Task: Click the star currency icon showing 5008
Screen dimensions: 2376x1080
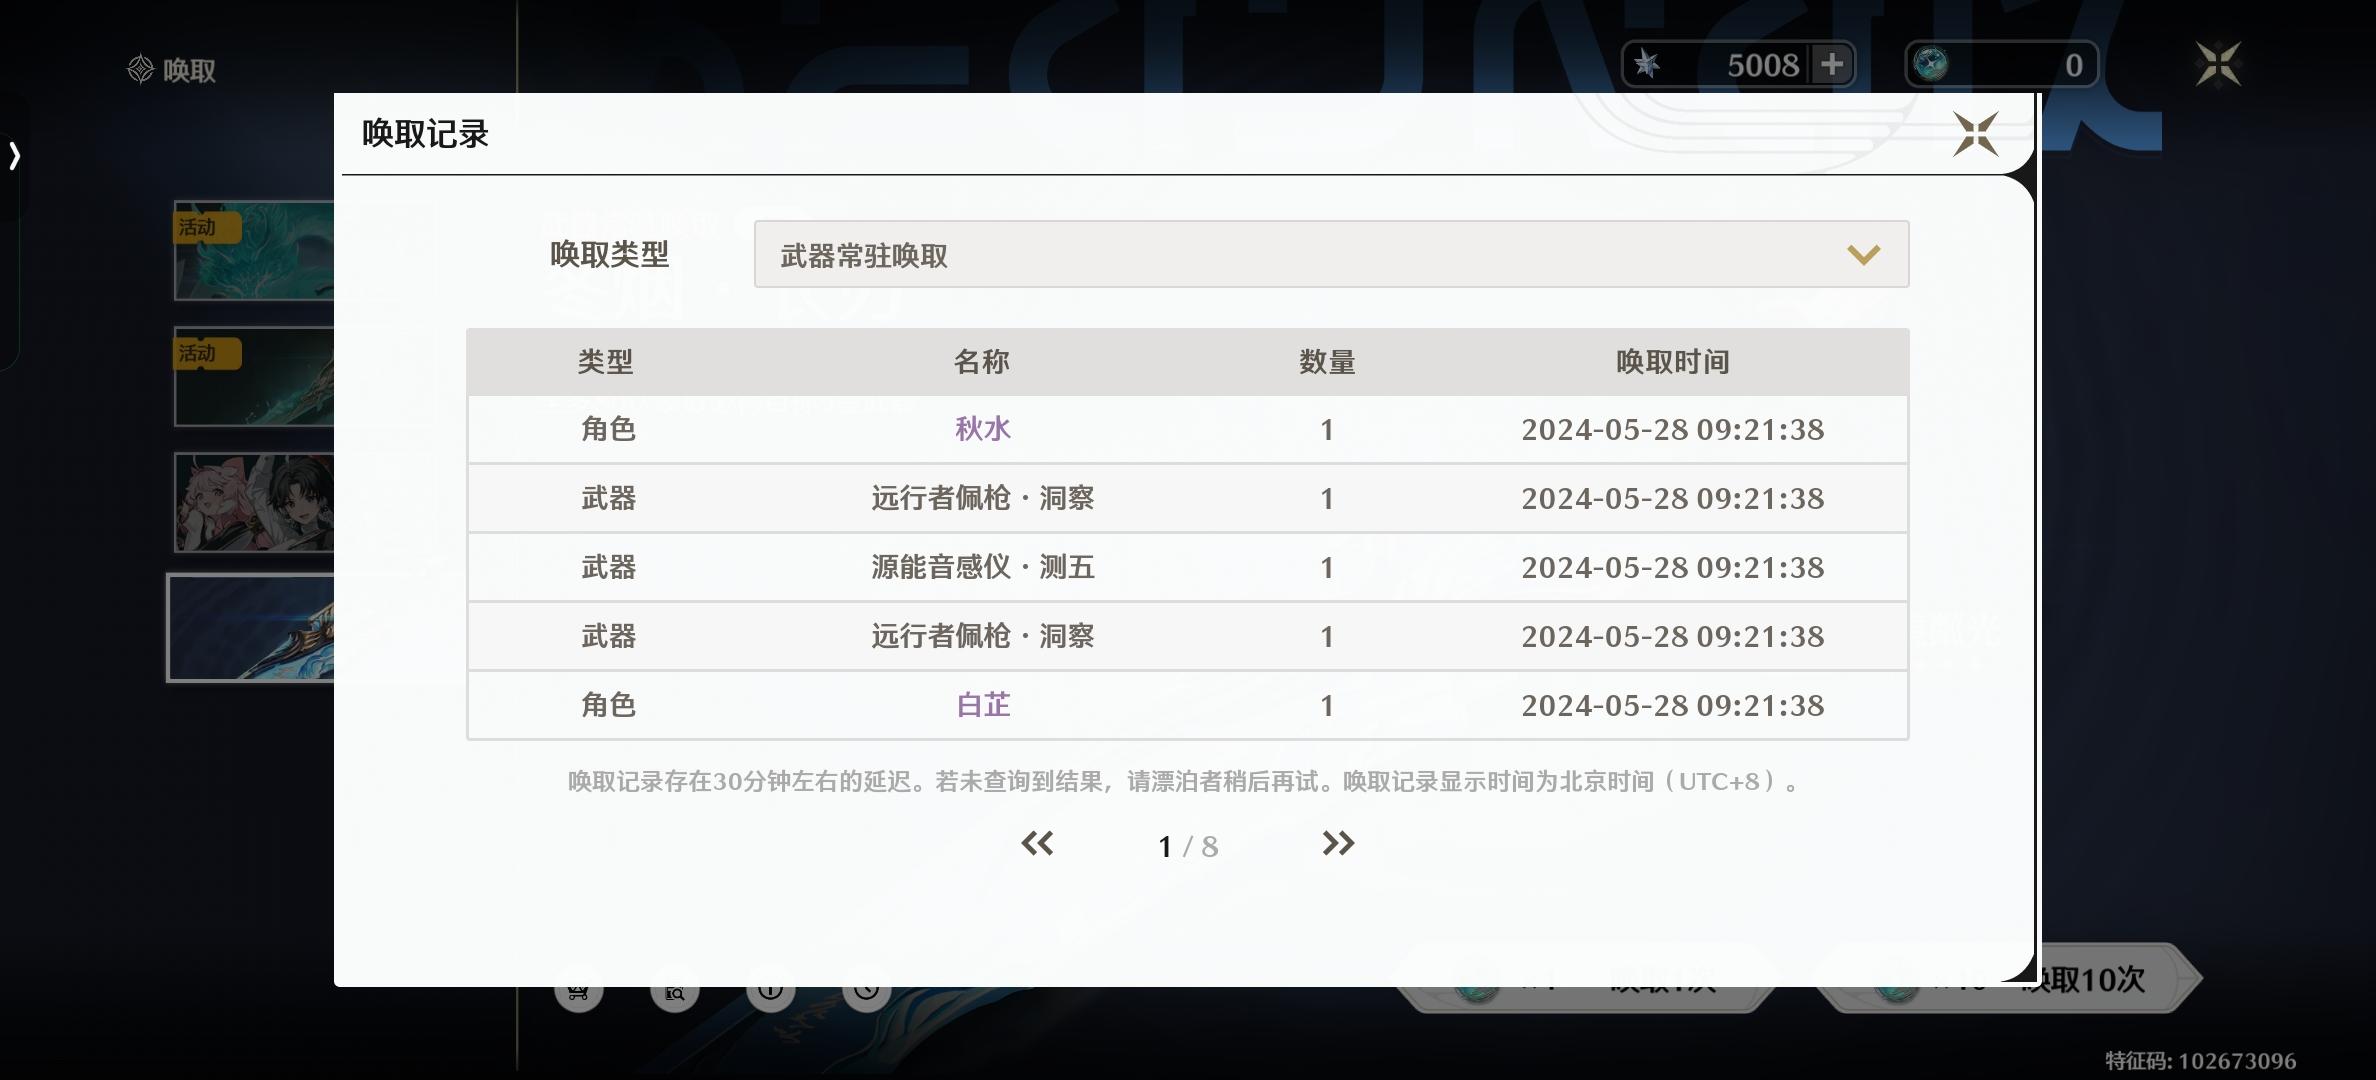Action: coord(1647,65)
